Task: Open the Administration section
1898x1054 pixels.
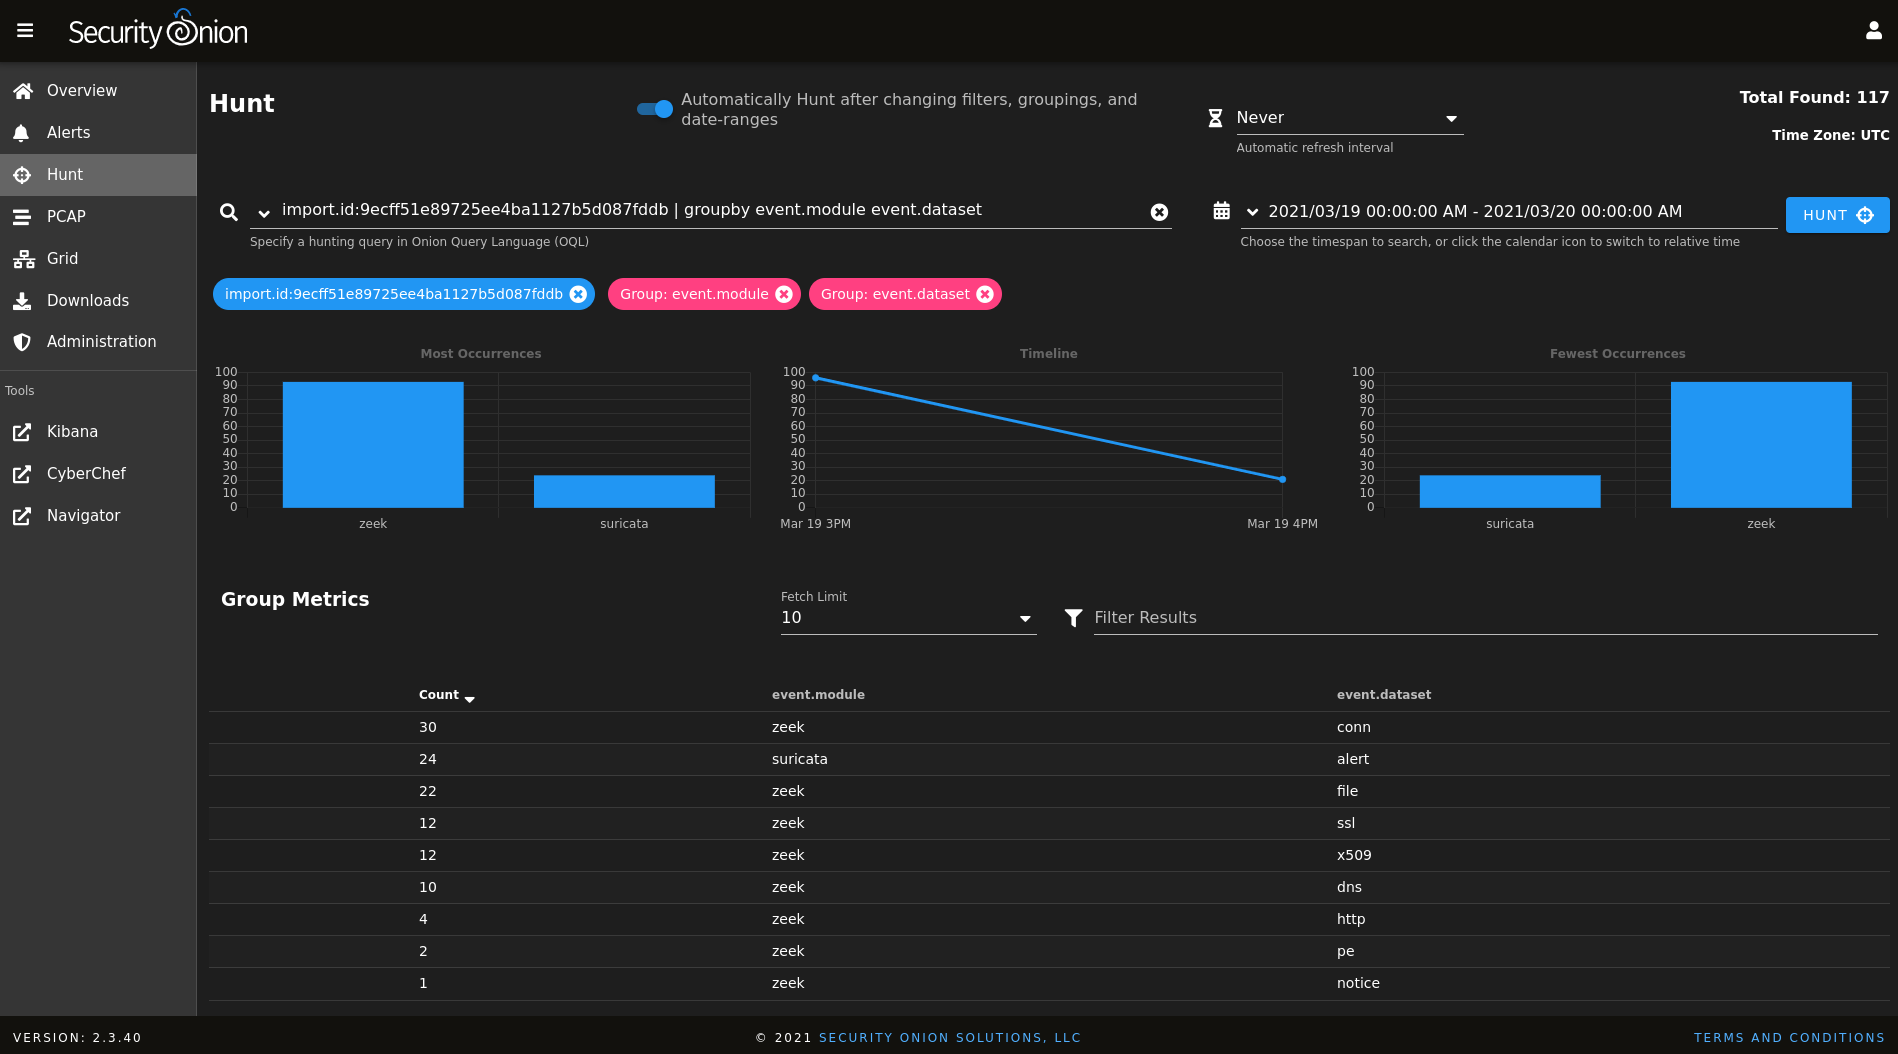Action: pyautogui.click(x=101, y=341)
